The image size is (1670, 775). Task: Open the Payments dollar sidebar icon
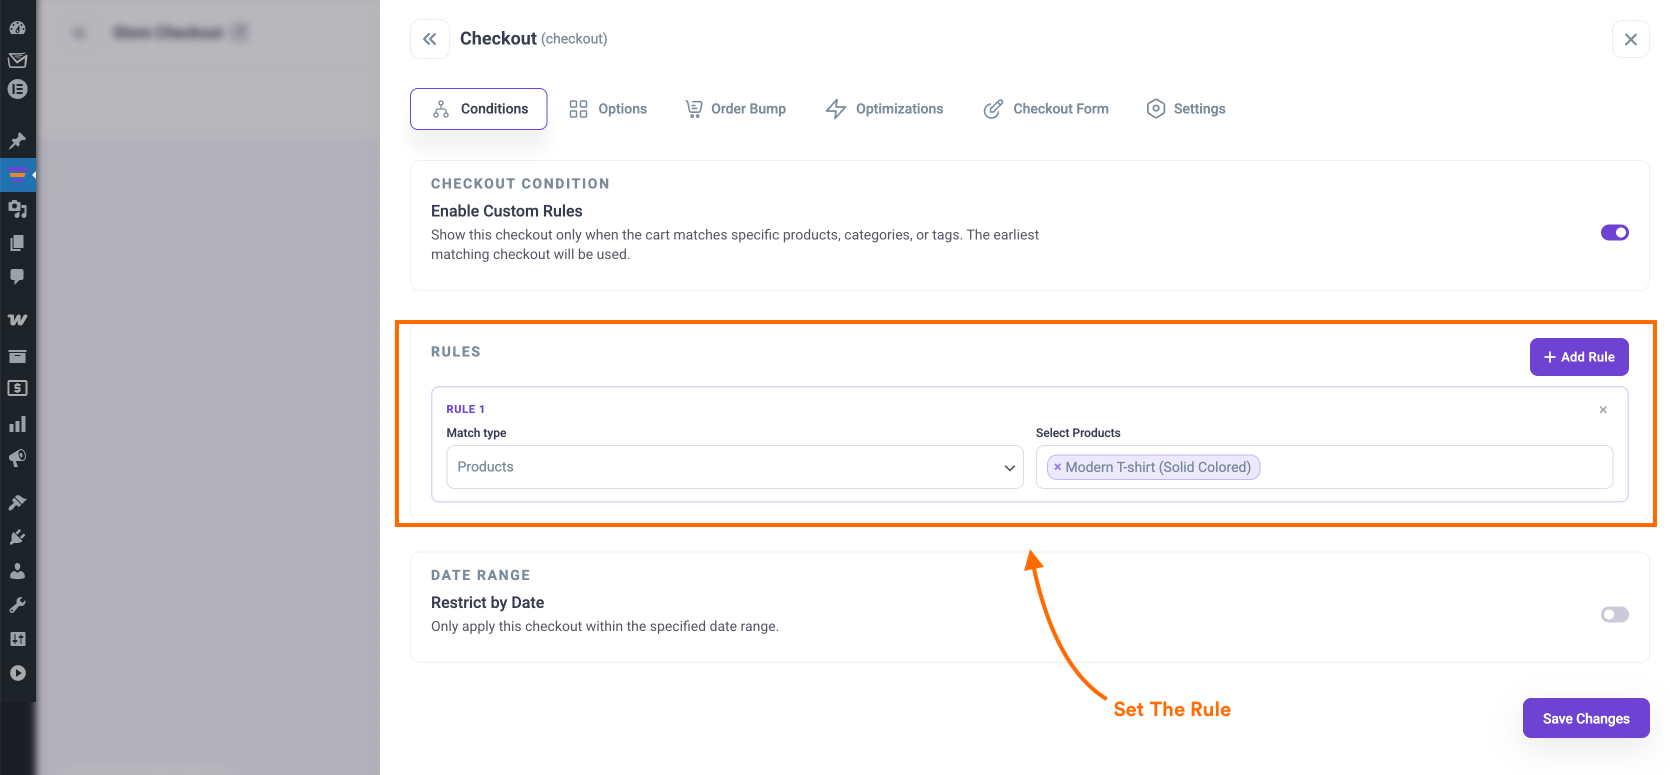(x=17, y=388)
